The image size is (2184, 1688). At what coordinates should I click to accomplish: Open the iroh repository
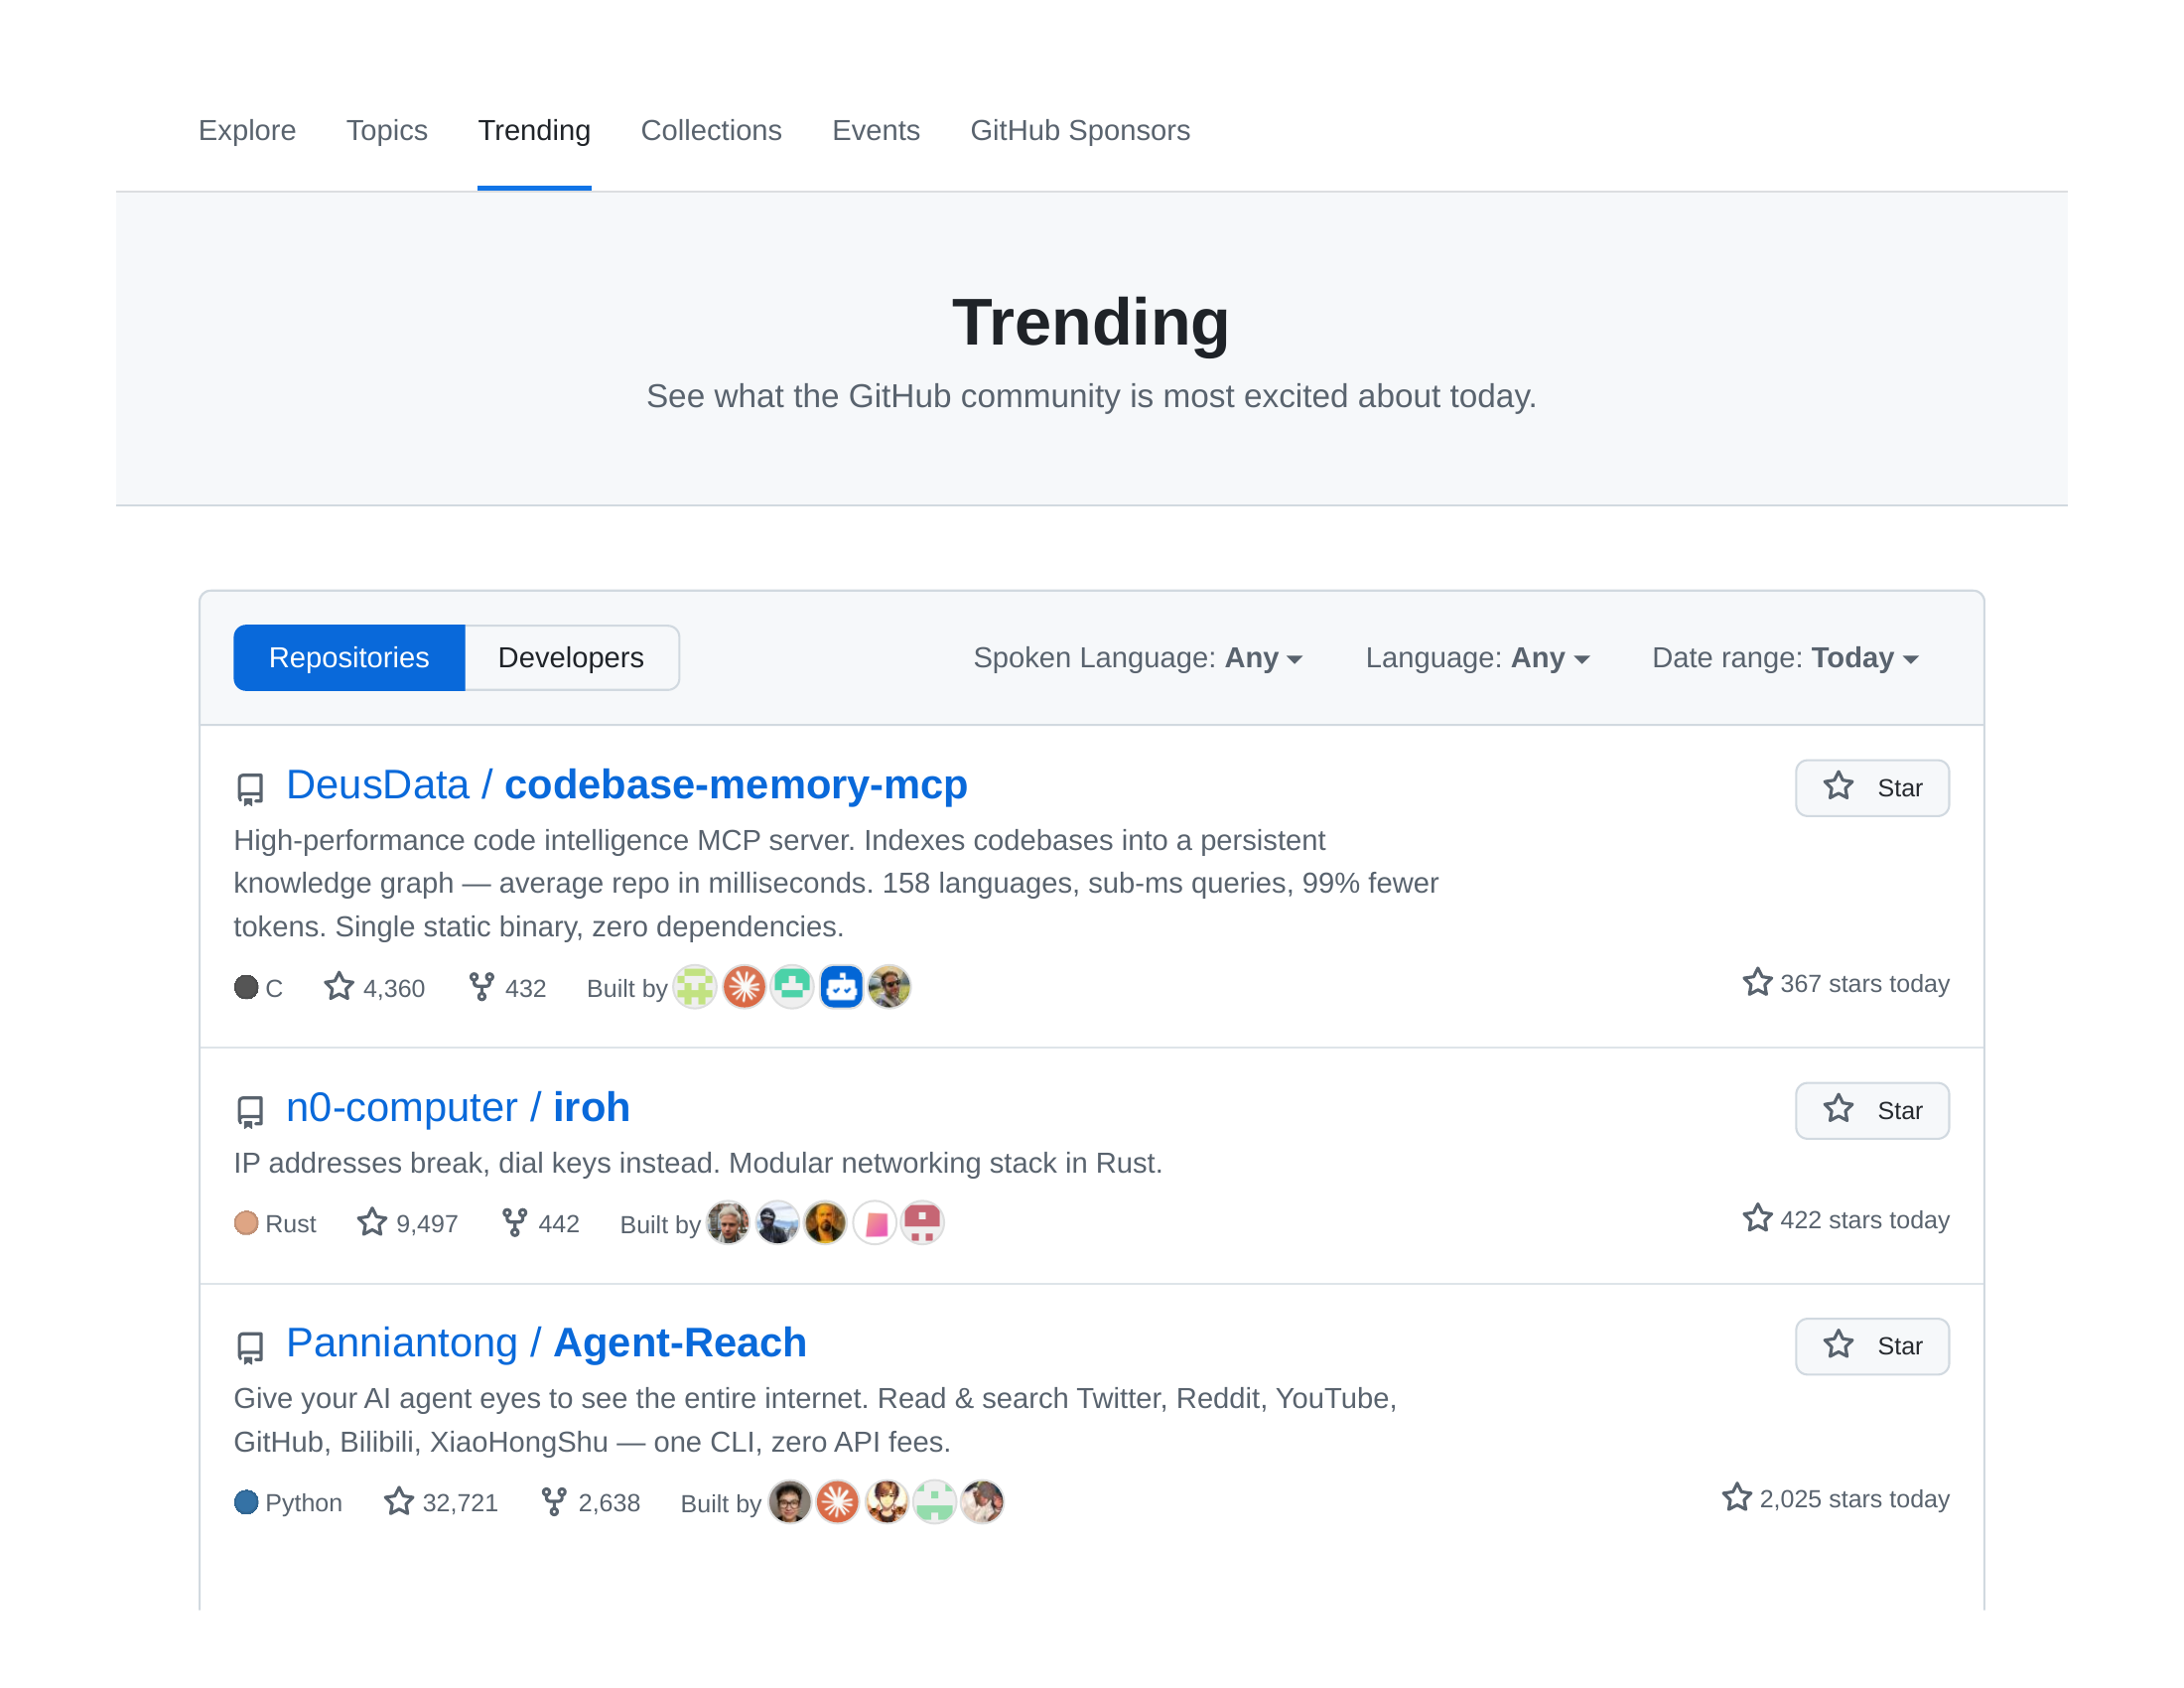pyautogui.click(x=591, y=1107)
